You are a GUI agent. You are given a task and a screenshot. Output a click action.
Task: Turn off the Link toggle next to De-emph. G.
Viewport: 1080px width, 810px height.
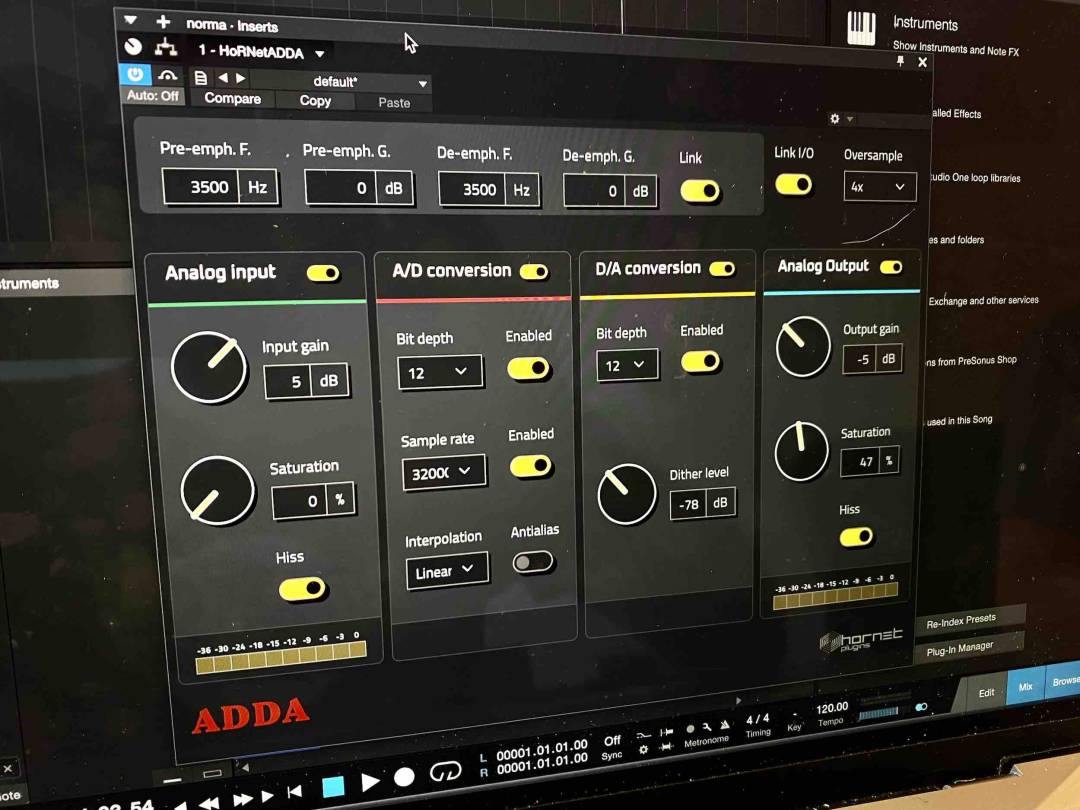tap(698, 190)
